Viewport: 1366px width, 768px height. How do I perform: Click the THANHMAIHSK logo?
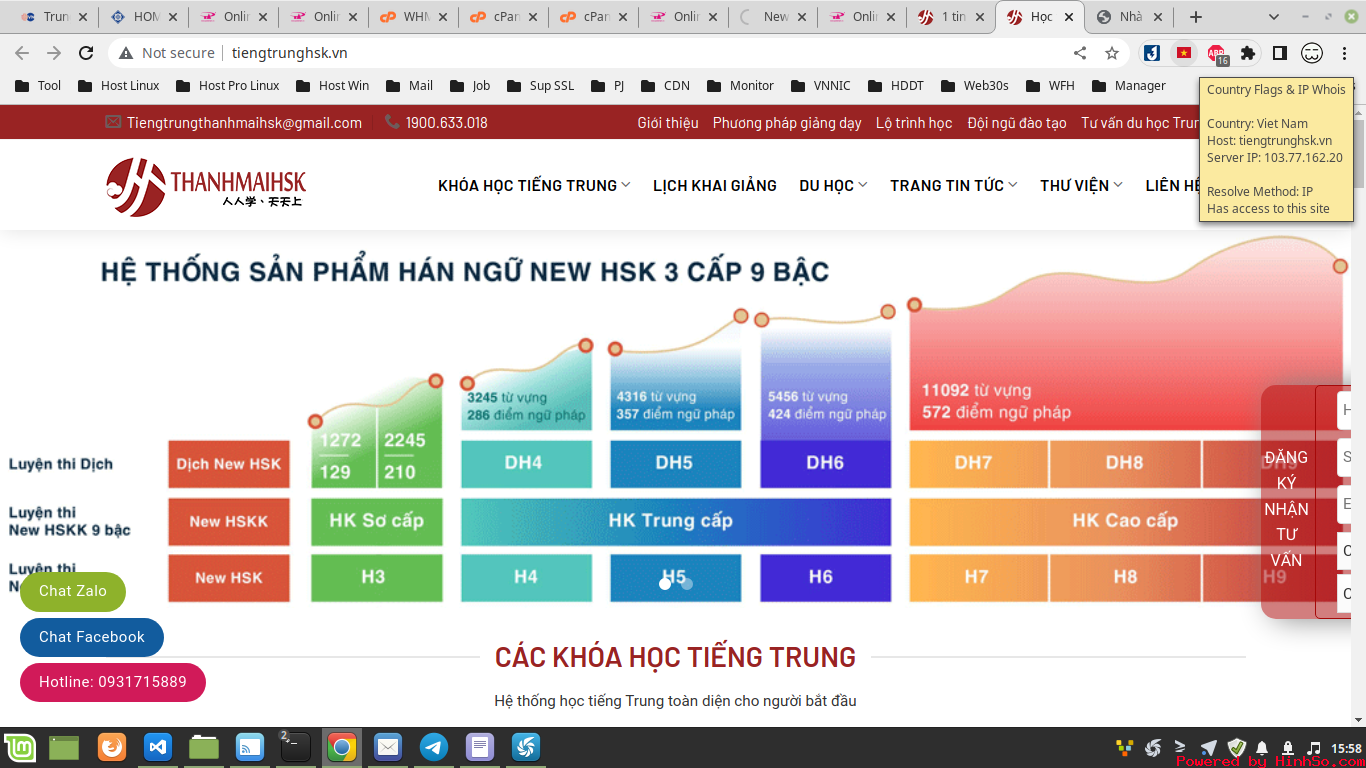[206, 186]
